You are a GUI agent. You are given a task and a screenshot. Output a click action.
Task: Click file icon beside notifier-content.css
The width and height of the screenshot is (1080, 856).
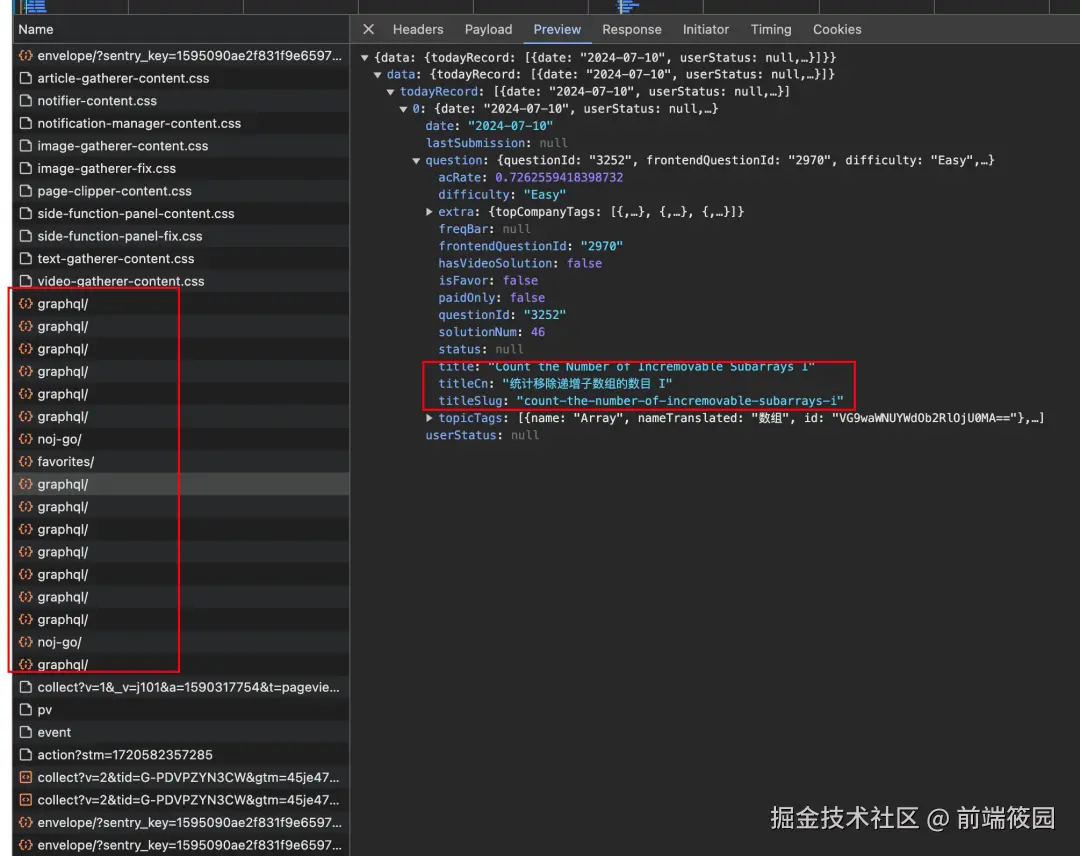click(25, 101)
